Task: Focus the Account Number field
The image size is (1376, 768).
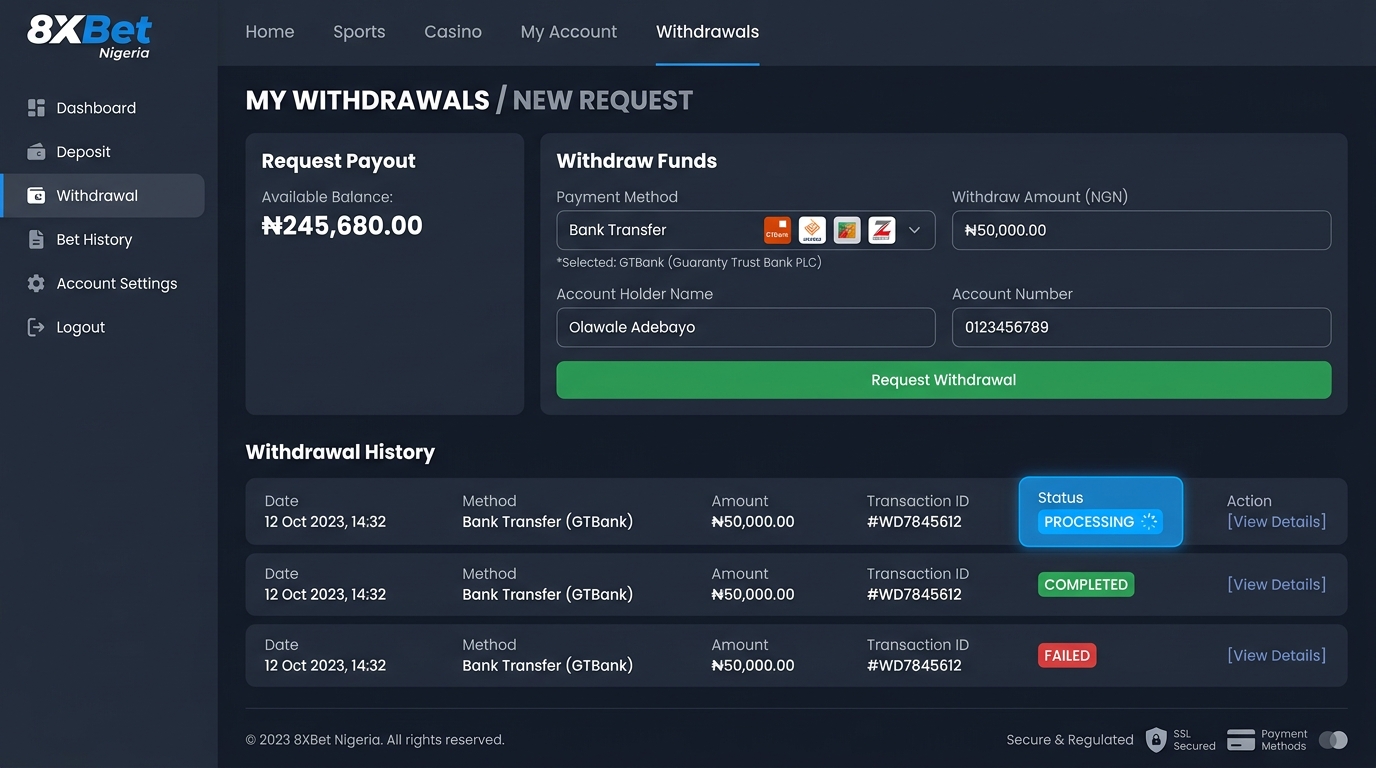Action: (x=1141, y=327)
